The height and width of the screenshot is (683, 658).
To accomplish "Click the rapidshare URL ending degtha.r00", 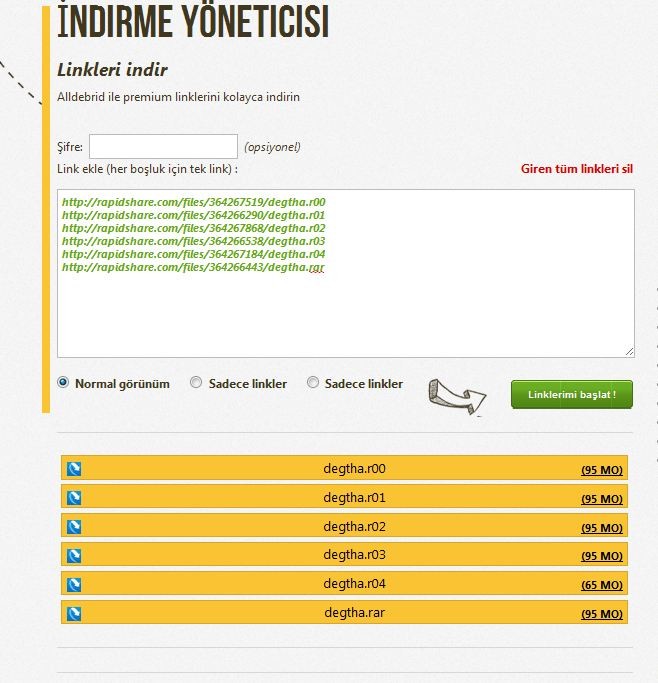I will 194,202.
